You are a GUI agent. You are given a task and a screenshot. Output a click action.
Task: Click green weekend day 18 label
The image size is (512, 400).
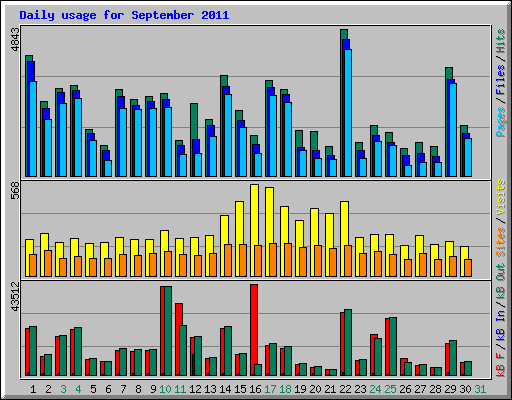(x=285, y=389)
